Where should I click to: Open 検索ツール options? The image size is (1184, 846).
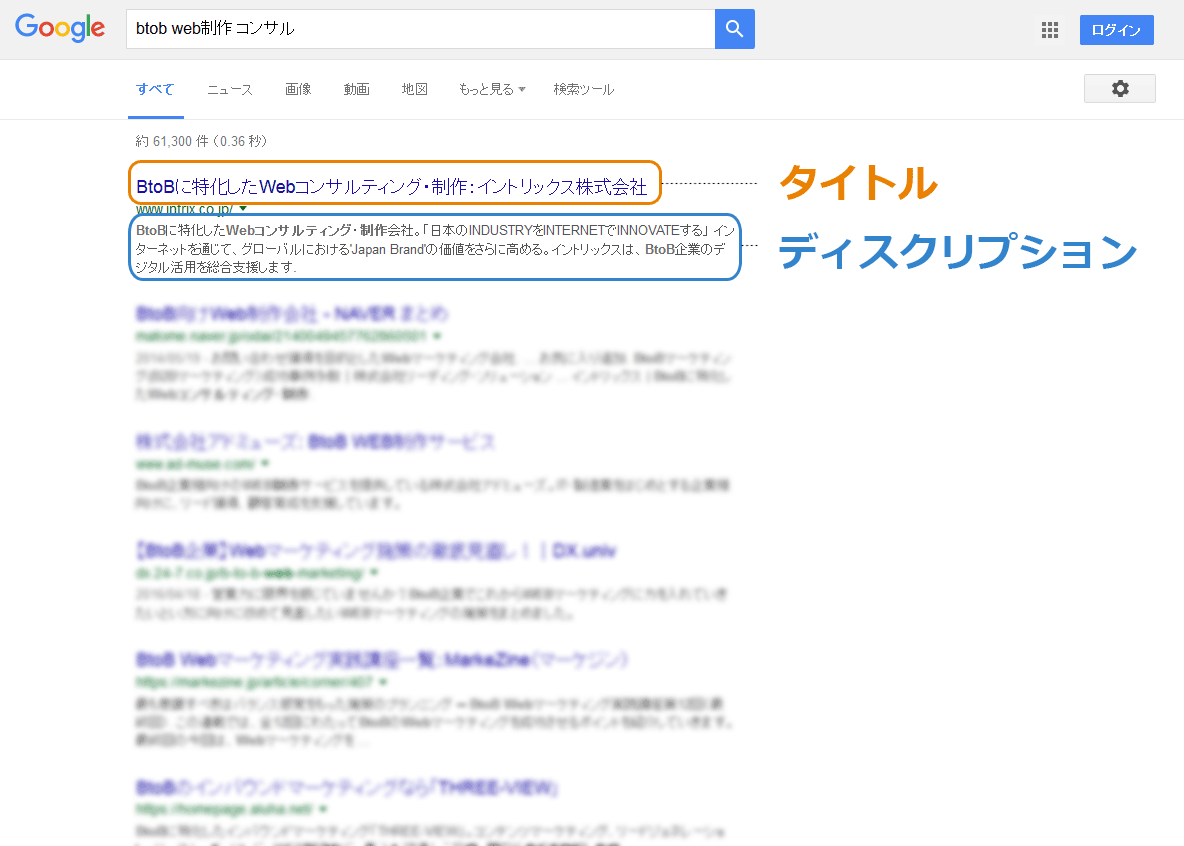pyautogui.click(x=584, y=89)
